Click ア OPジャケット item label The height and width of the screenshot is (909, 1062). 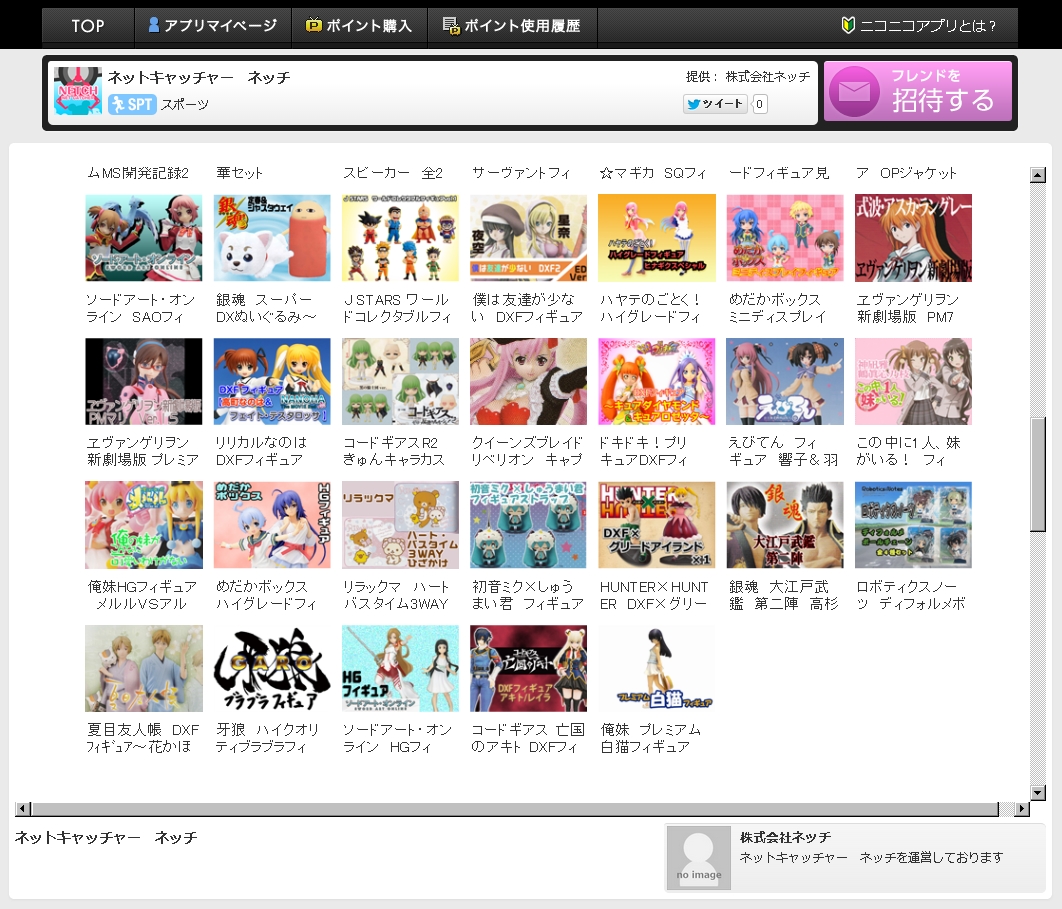pos(906,173)
